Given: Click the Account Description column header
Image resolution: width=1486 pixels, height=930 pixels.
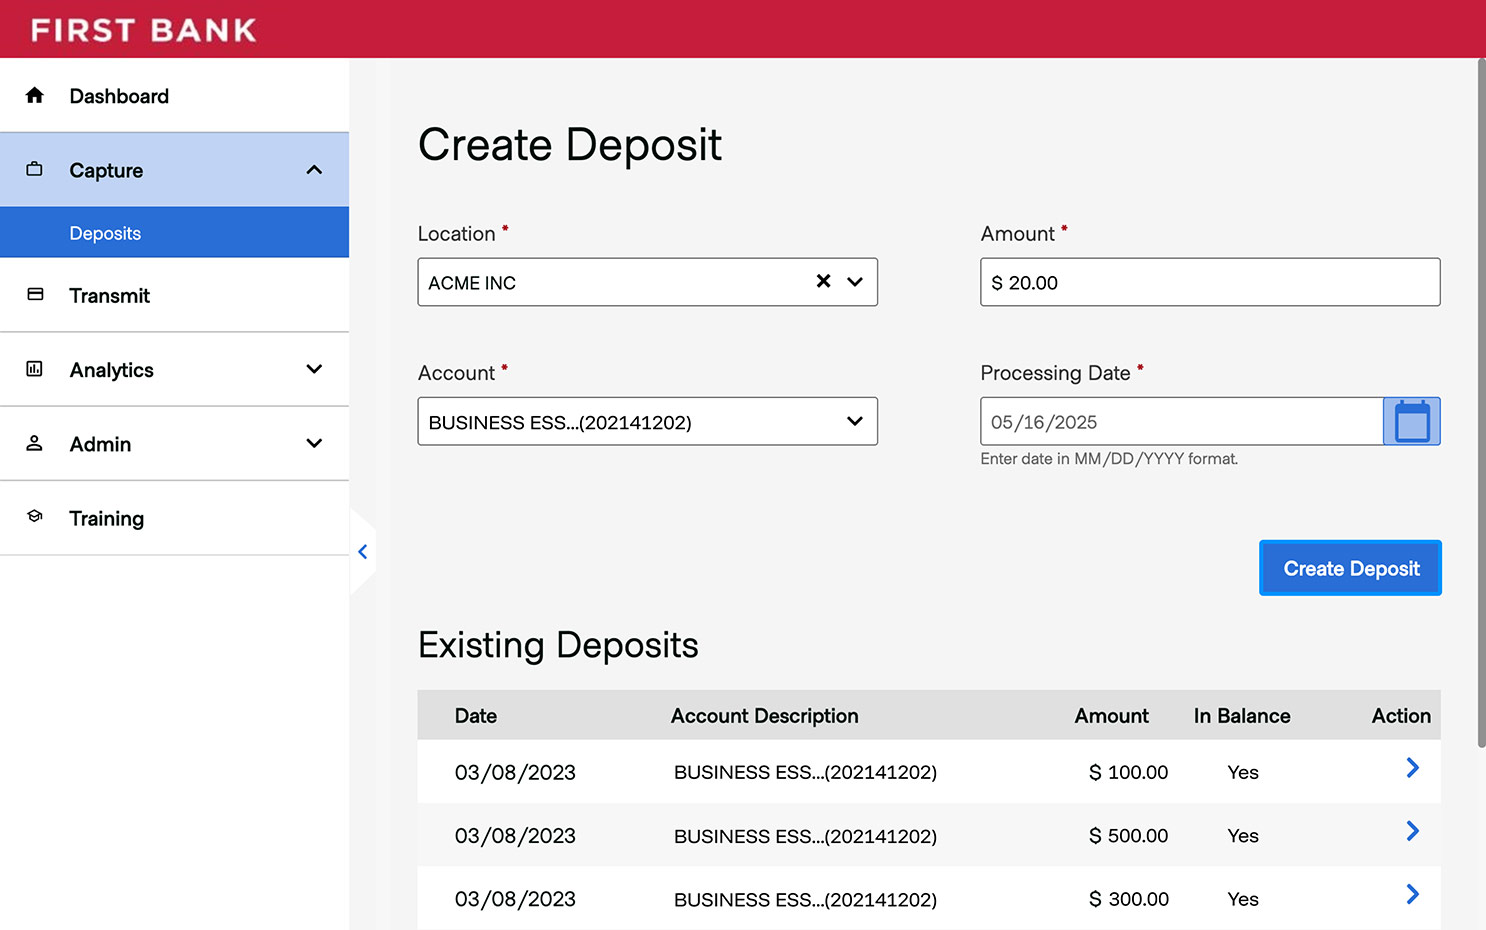Looking at the screenshot, I should [765, 716].
